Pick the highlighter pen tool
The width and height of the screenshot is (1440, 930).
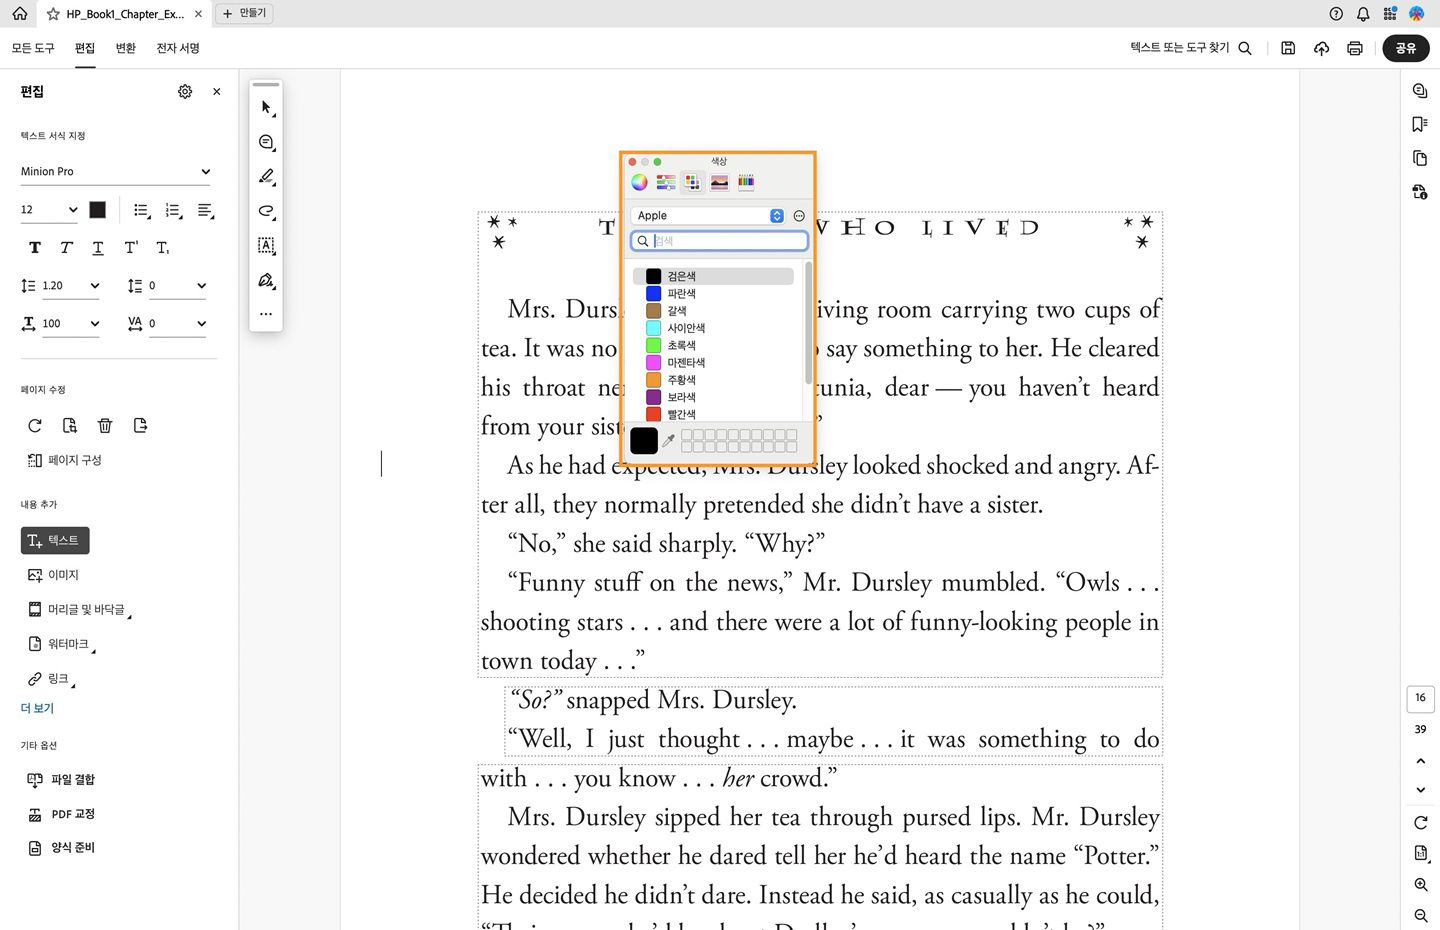(x=266, y=176)
